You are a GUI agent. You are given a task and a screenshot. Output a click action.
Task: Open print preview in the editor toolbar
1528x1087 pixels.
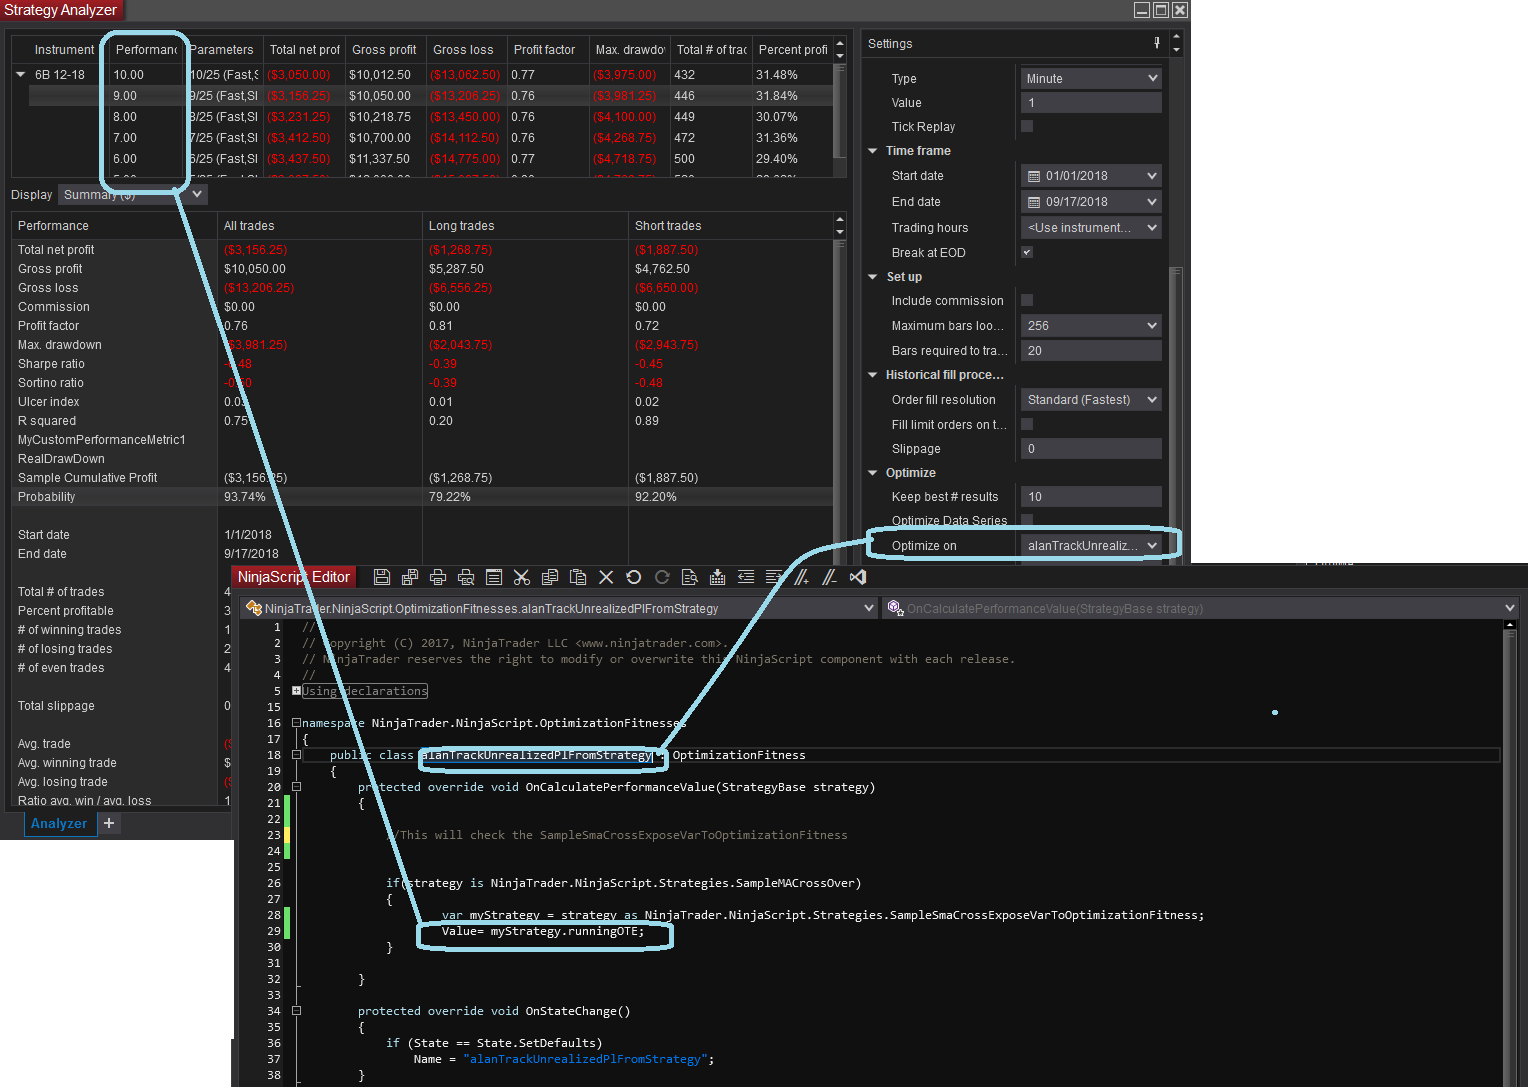pos(466,577)
